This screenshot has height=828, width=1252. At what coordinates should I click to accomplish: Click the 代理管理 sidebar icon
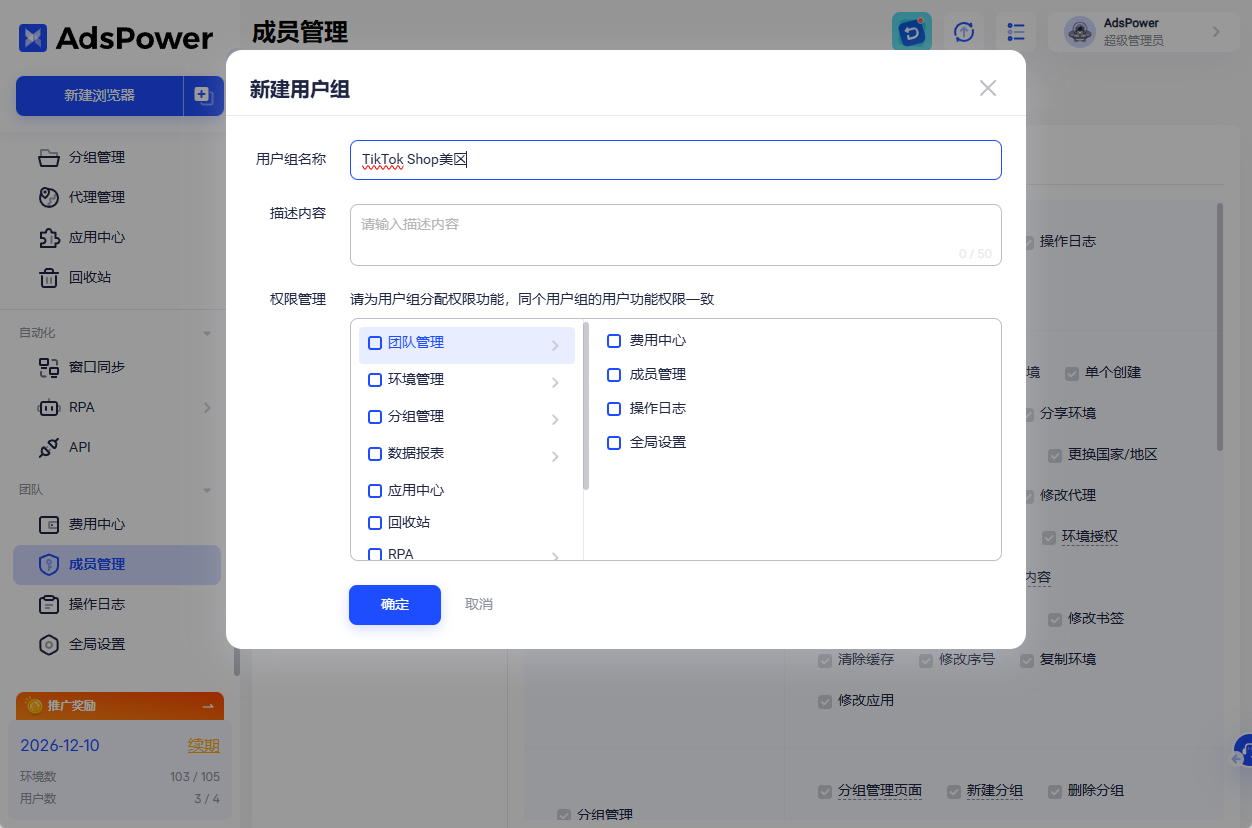[49, 197]
